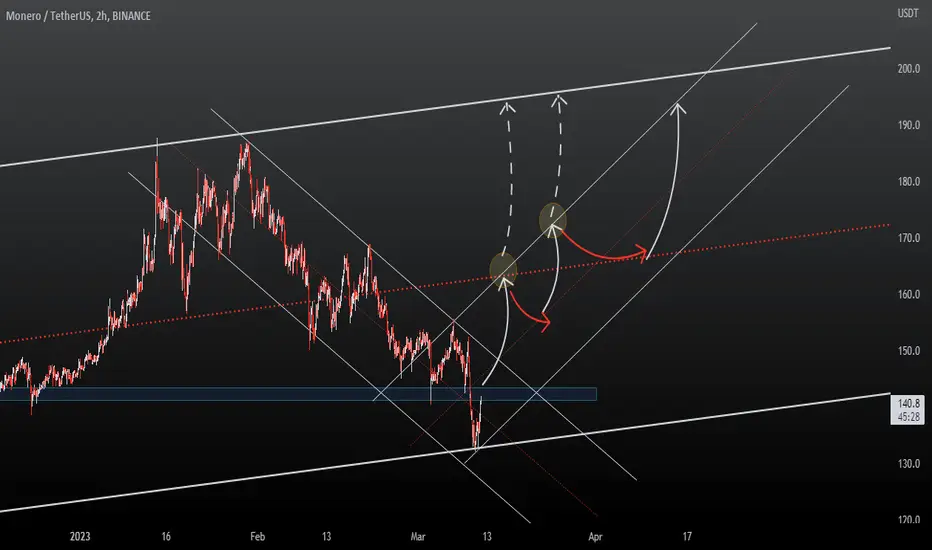
Task: Select the 150.0 price axis label
Action: [x=909, y=351]
